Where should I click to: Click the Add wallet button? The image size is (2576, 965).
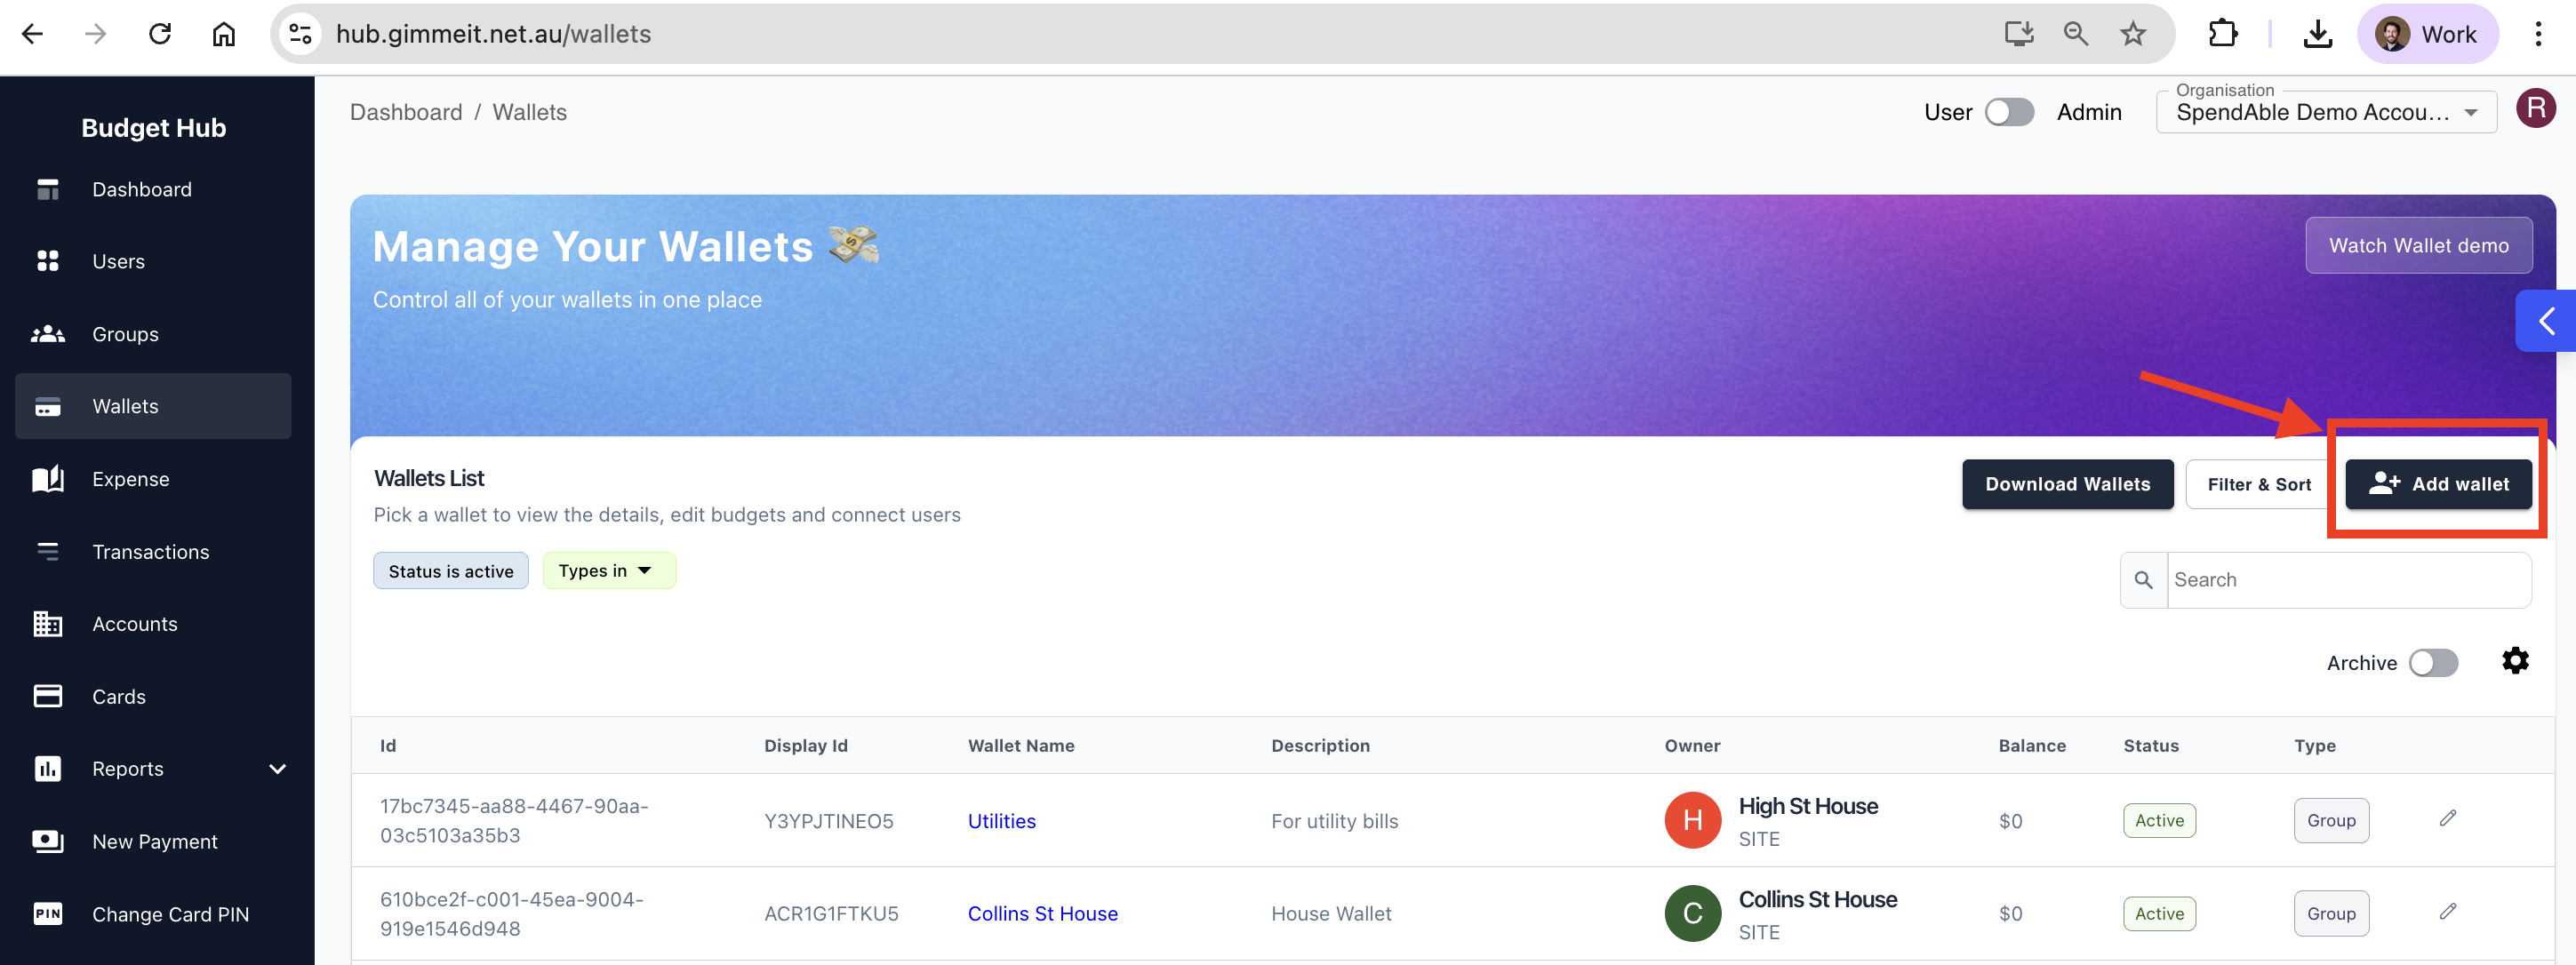2438,484
